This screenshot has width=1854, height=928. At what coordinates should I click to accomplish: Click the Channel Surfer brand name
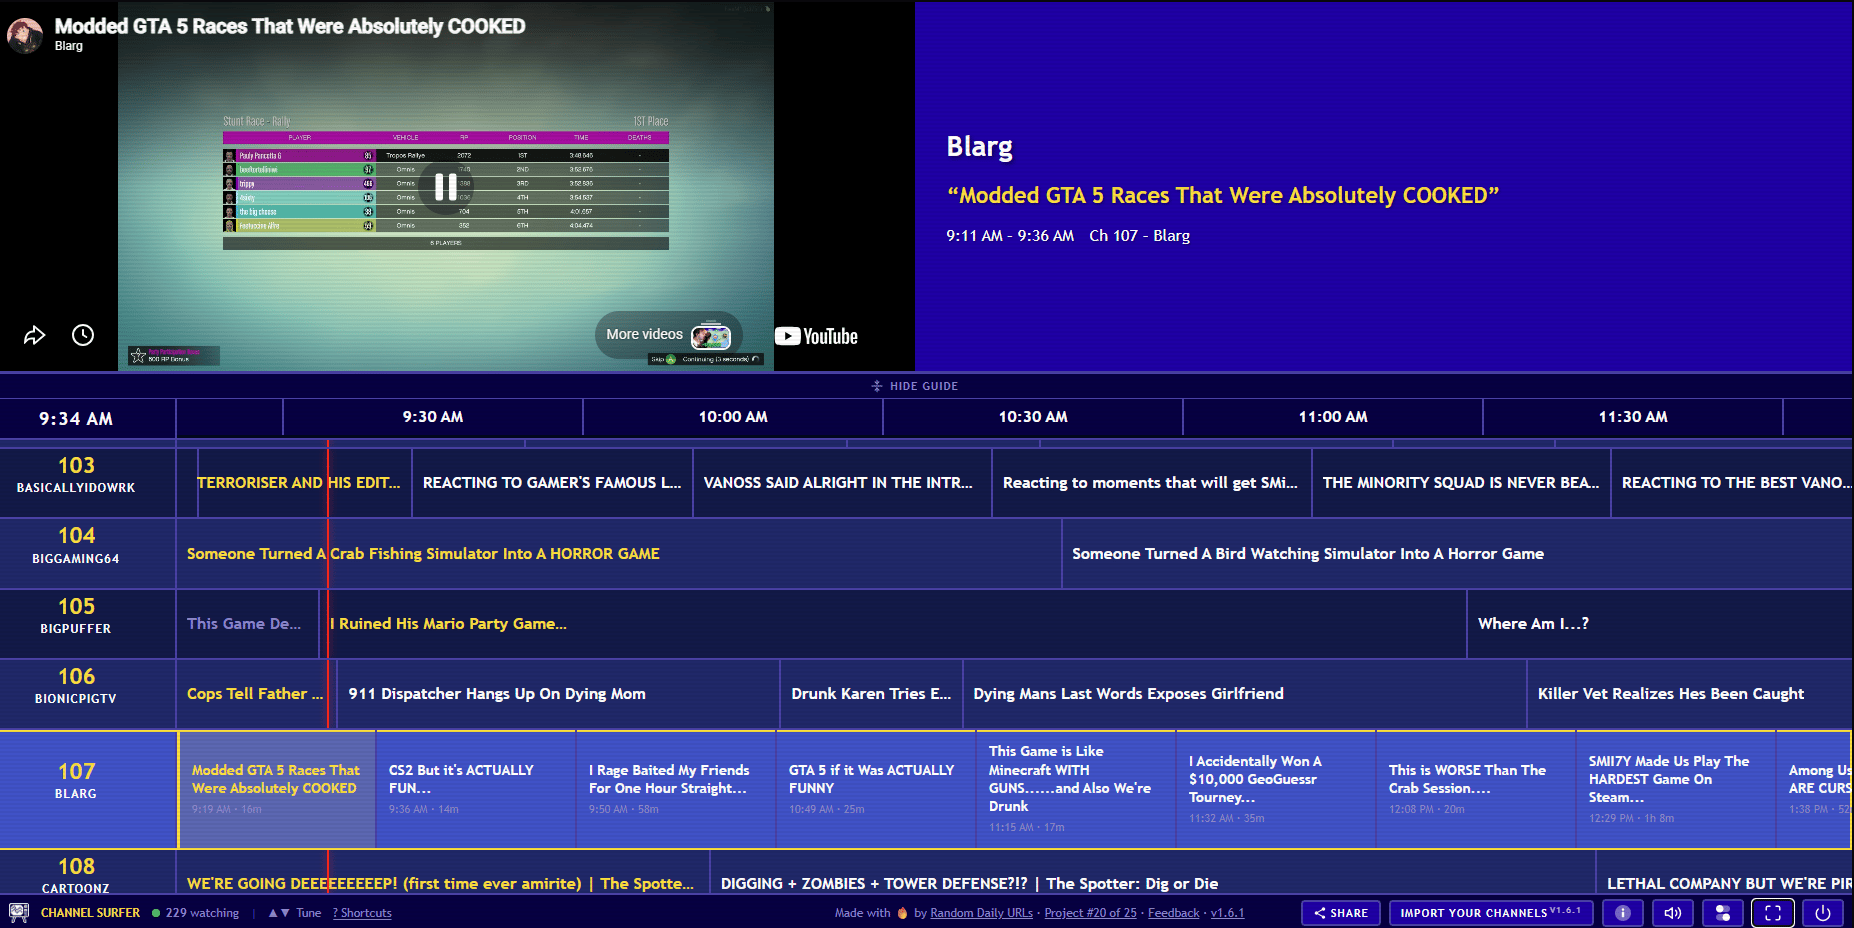(x=90, y=913)
